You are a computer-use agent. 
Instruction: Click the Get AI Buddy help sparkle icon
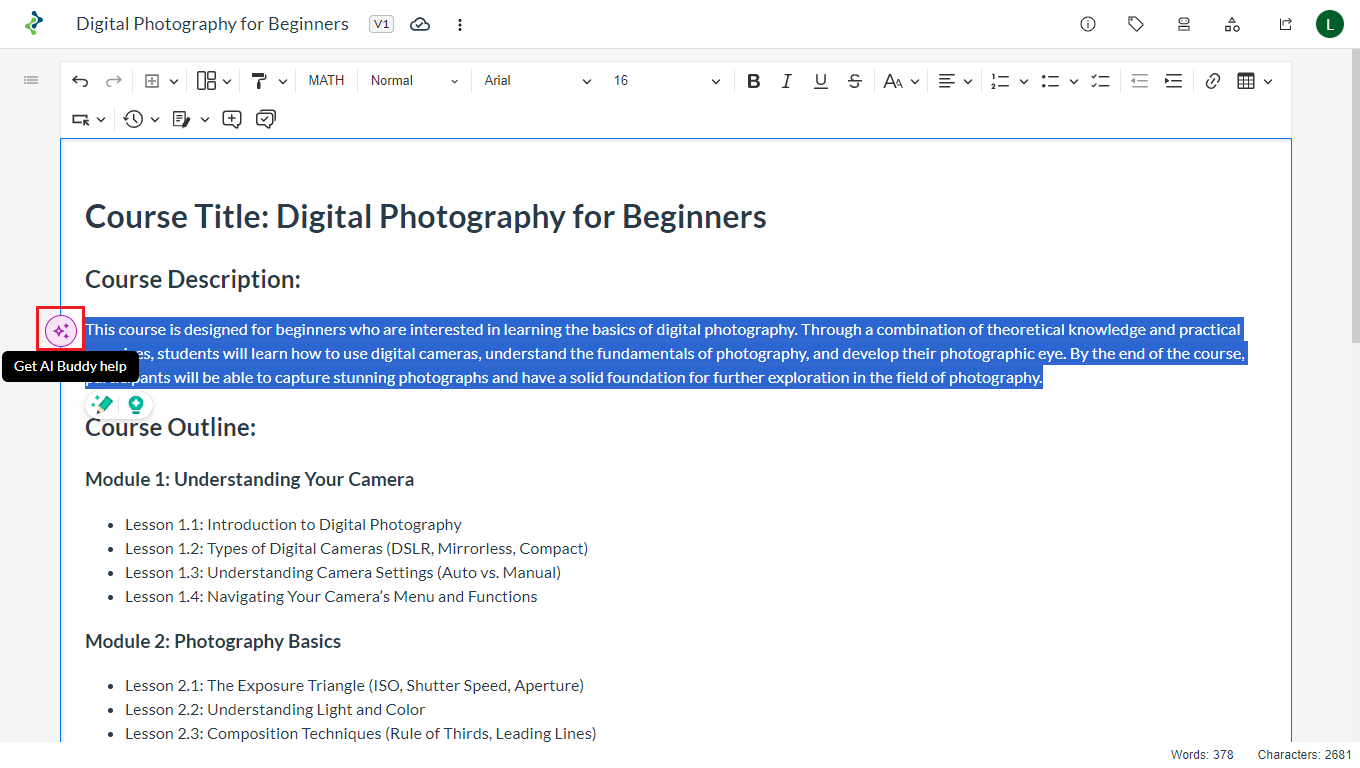click(61, 330)
